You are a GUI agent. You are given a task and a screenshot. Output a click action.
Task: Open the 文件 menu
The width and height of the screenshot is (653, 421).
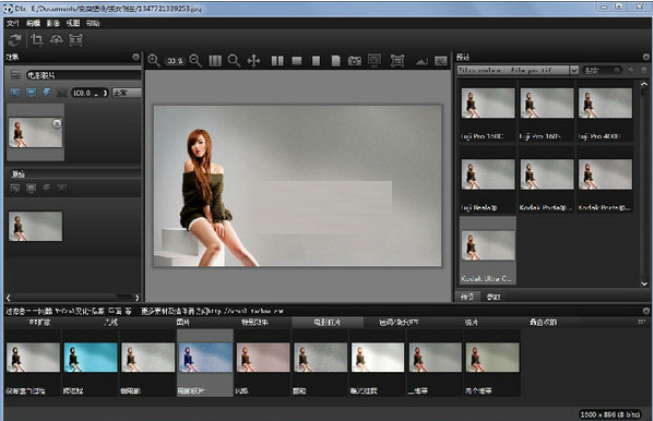point(12,21)
